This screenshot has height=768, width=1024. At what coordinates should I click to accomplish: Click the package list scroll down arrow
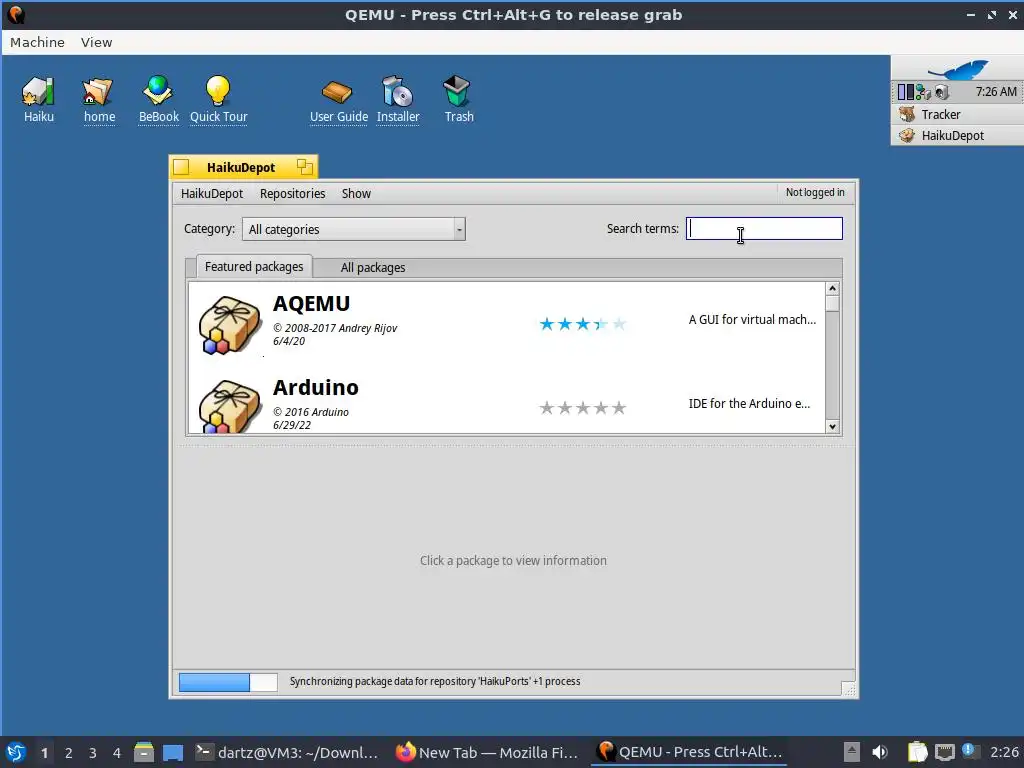click(x=832, y=426)
